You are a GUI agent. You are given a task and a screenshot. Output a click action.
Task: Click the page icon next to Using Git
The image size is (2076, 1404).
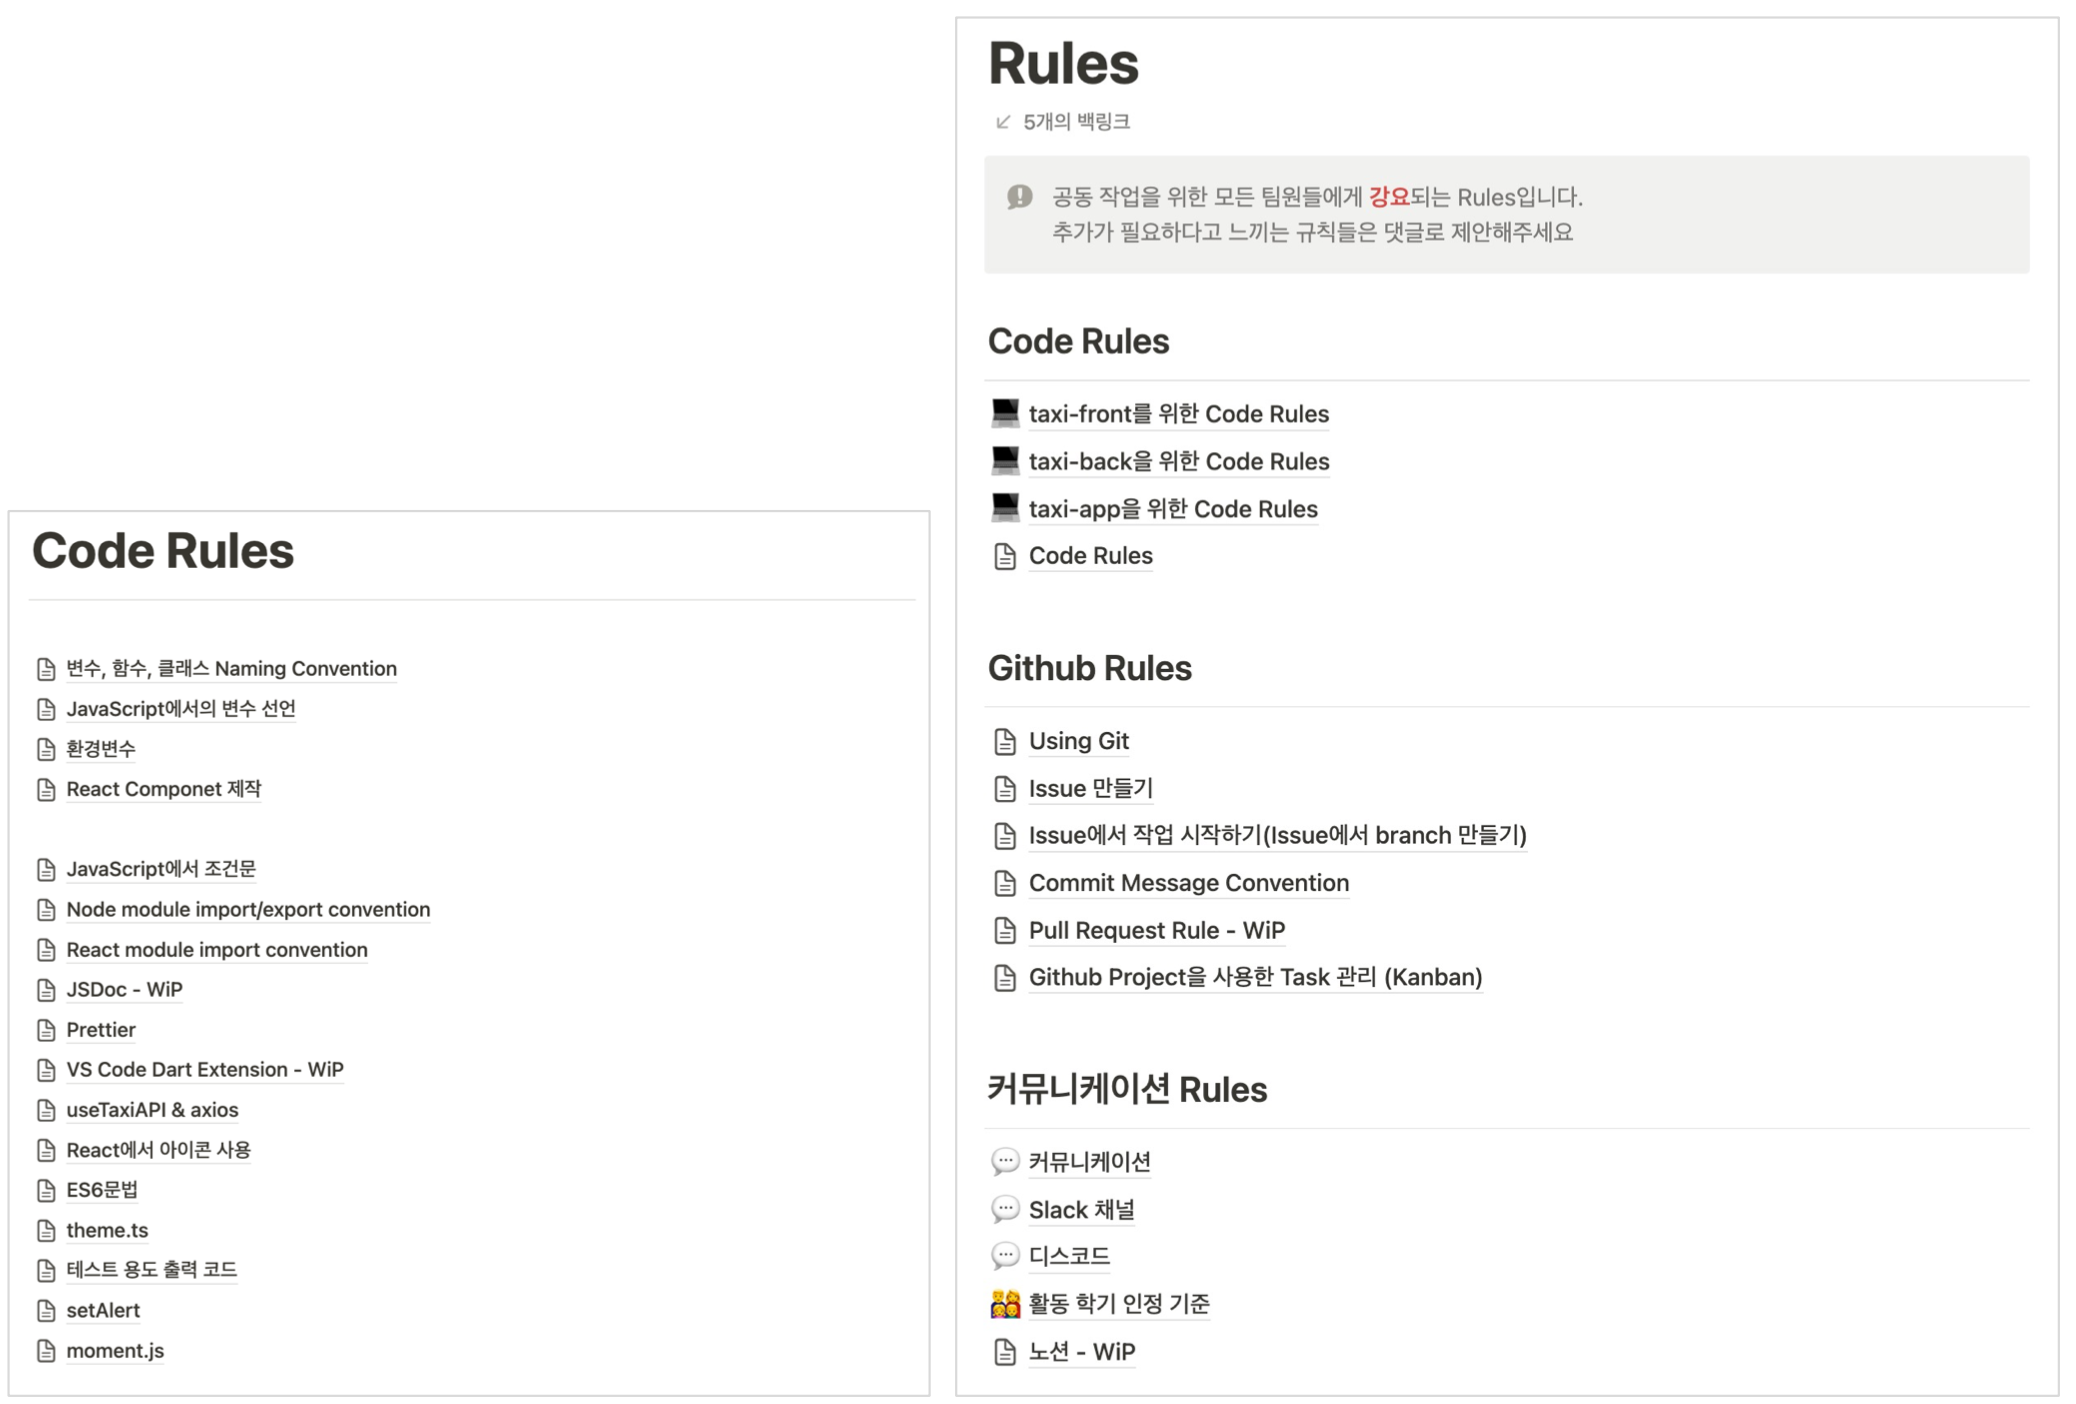coord(1004,741)
